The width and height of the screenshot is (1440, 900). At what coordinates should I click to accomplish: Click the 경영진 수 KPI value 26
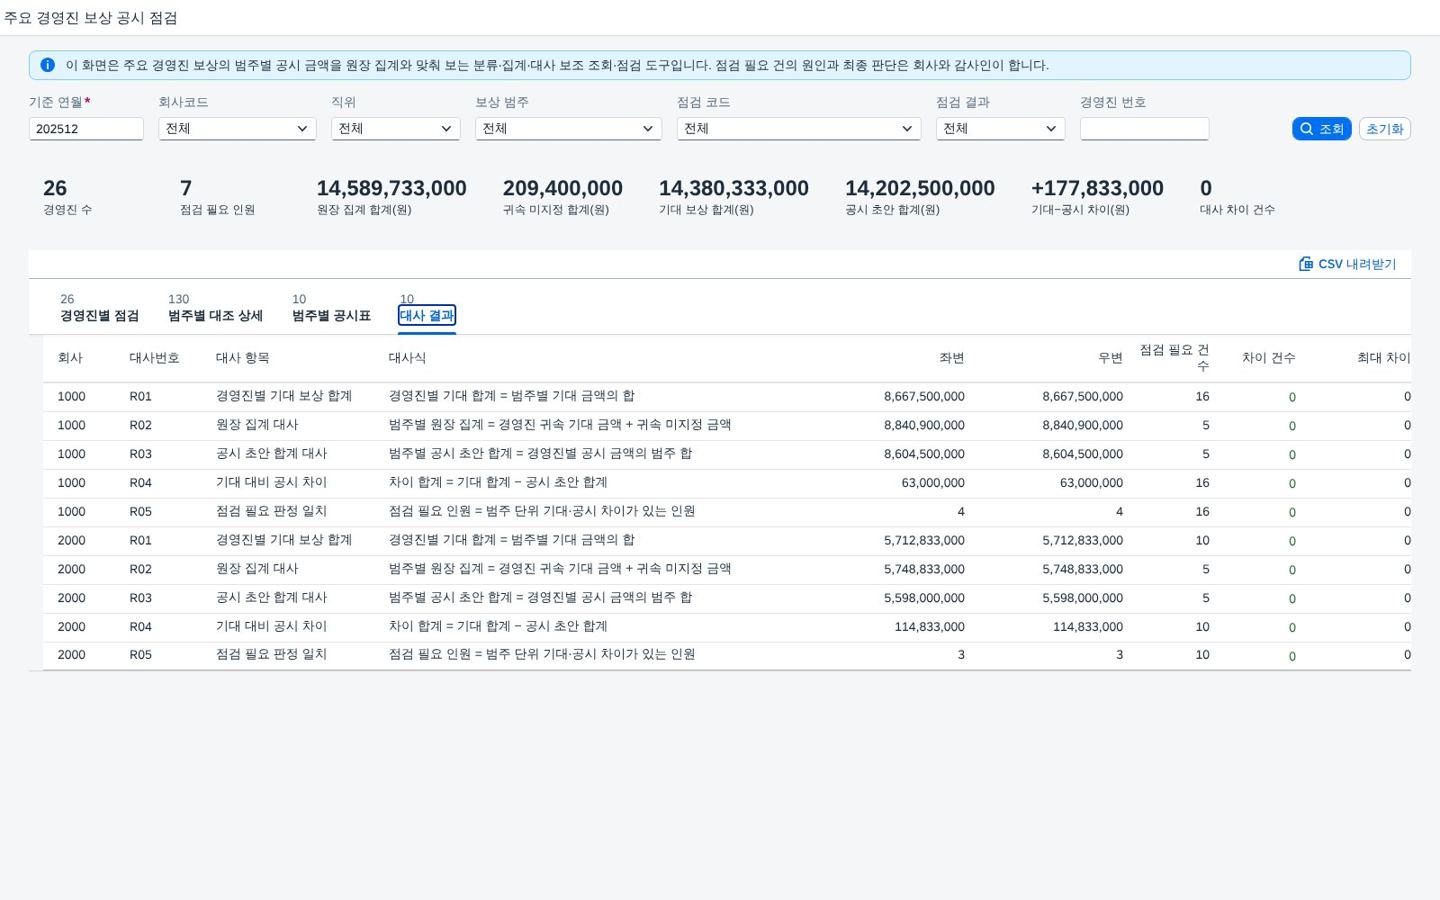tap(55, 188)
